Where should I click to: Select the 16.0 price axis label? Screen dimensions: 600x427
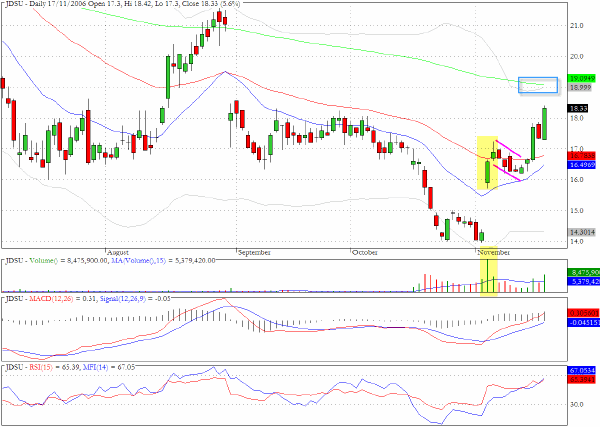576,179
